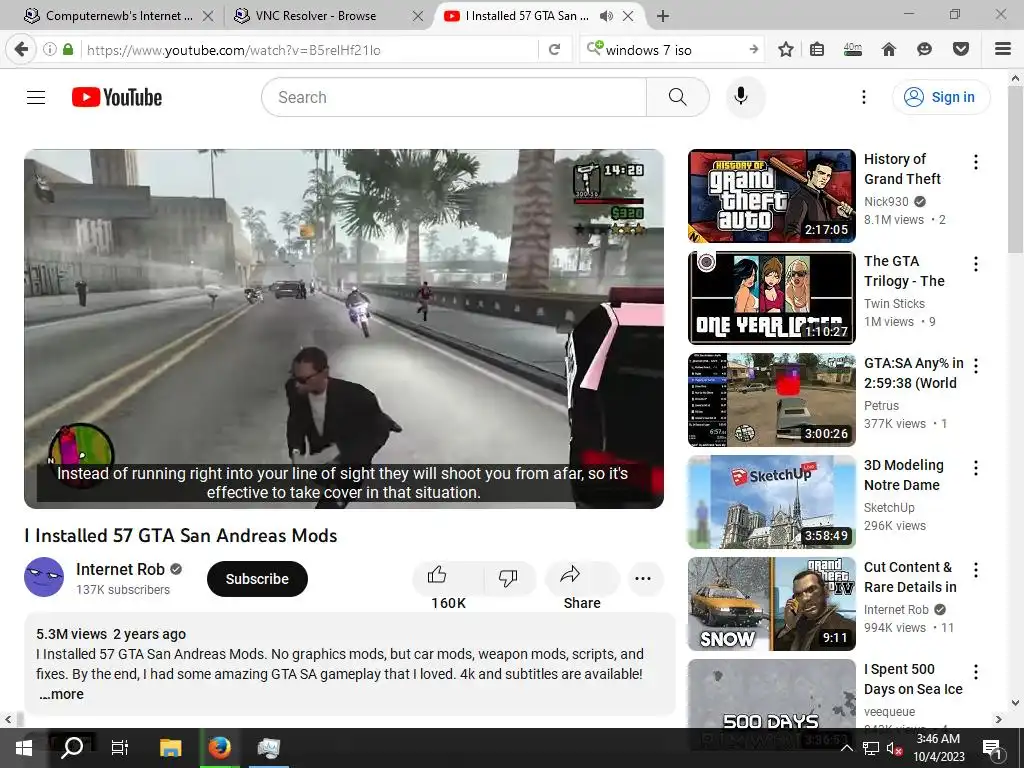Open the Windows Start menu
The height and width of the screenshot is (768, 1024).
pos(24,748)
